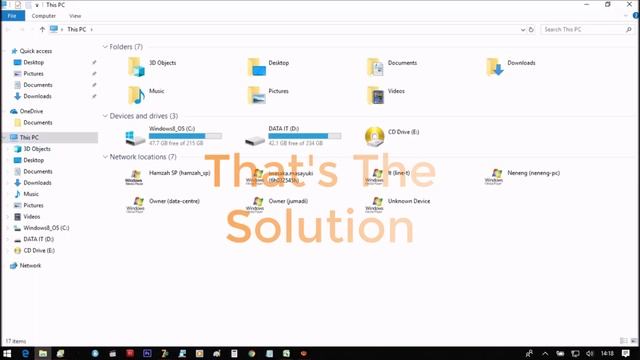The image size is (640, 360).
Task: Click the This PC breadcrumb in address bar
Action: pos(77,29)
